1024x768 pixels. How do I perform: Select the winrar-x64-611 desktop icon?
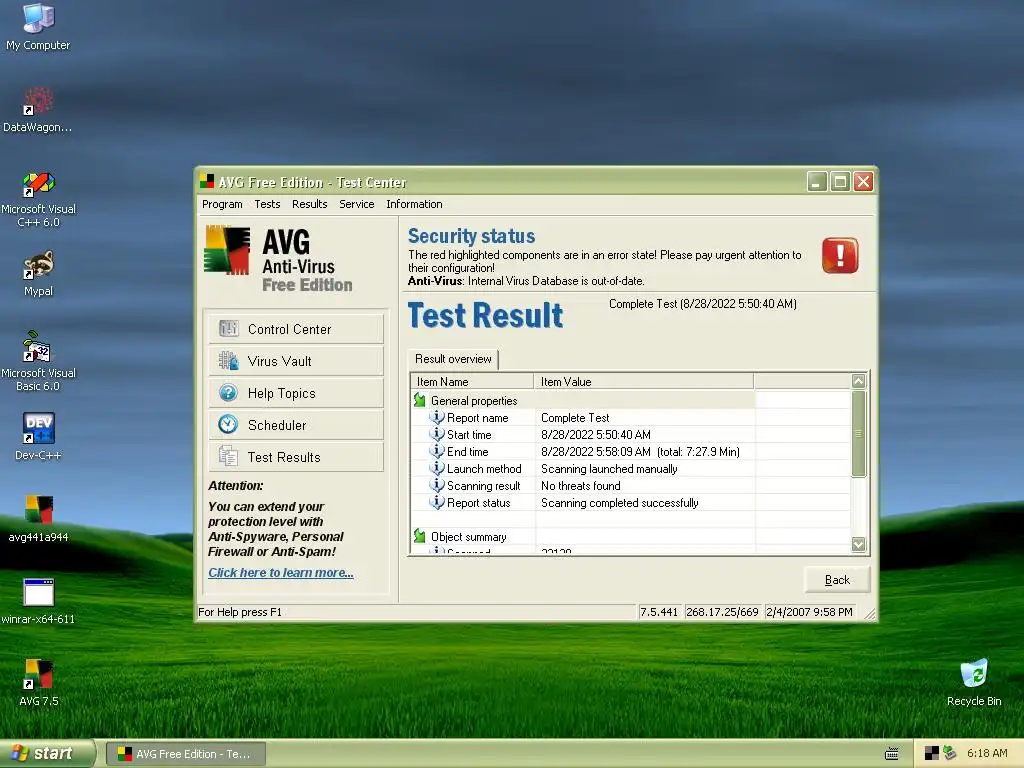pyautogui.click(x=38, y=601)
